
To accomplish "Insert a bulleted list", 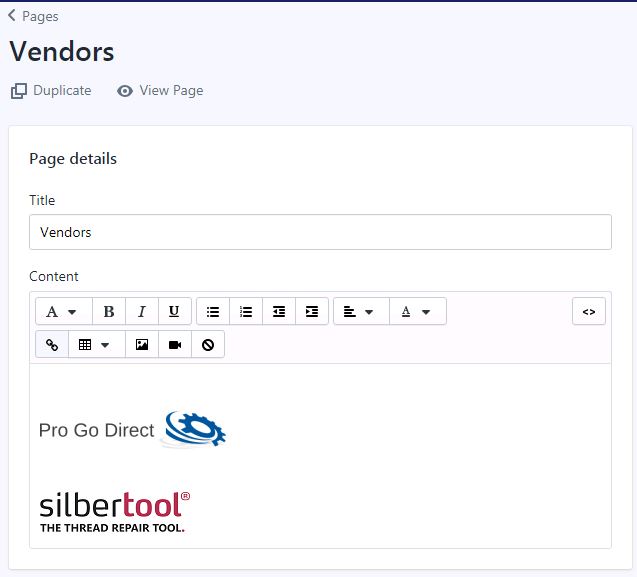I will click(213, 312).
